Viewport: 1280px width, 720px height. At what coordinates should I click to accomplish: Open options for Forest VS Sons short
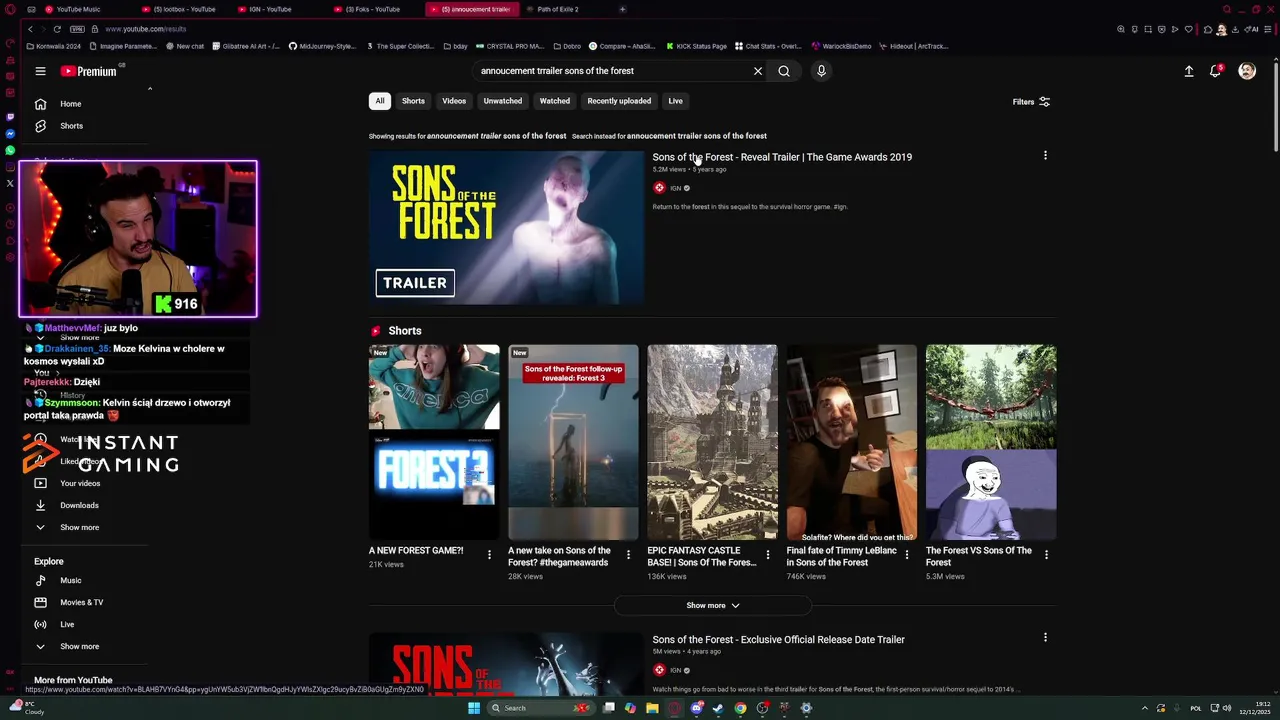click(x=1046, y=554)
